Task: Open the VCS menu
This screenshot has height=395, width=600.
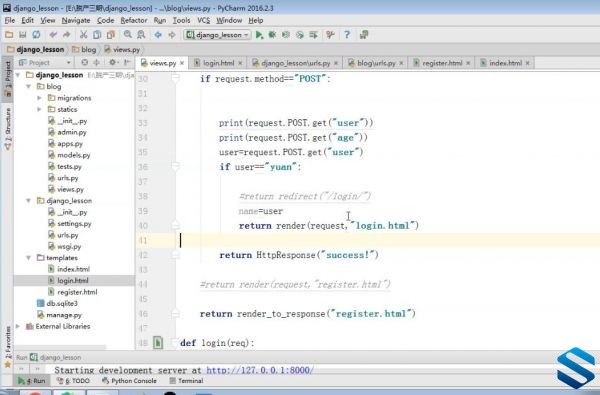Action: 204,20
